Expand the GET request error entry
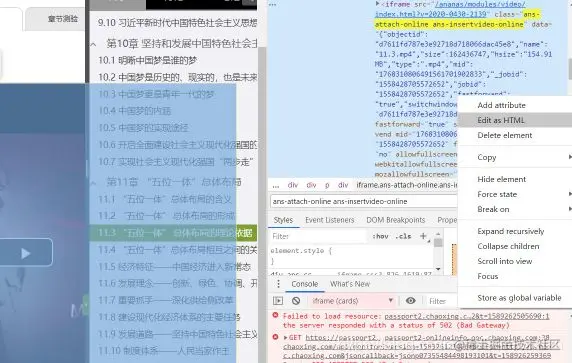This screenshot has width=572, height=363. pyautogui.click(x=286, y=338)
